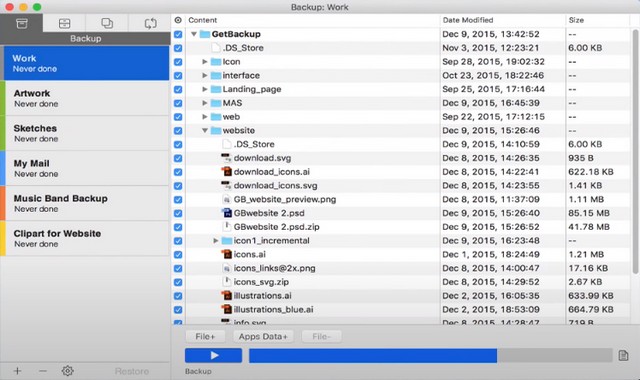This screenshot has height=380, width=640.
Task: Uncheck the Icon folder checkbox
Action: pyautogui.click(x=178, y=62)
